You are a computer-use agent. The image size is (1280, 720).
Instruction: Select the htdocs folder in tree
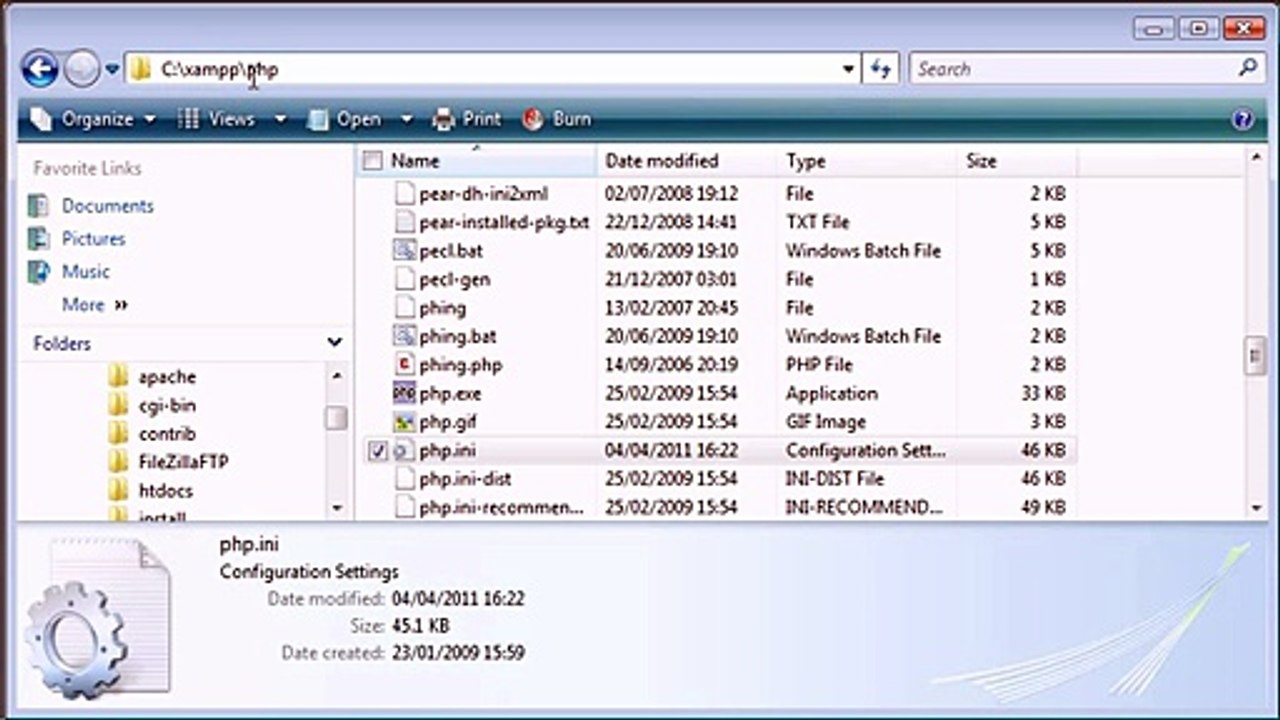pos(166,491)
